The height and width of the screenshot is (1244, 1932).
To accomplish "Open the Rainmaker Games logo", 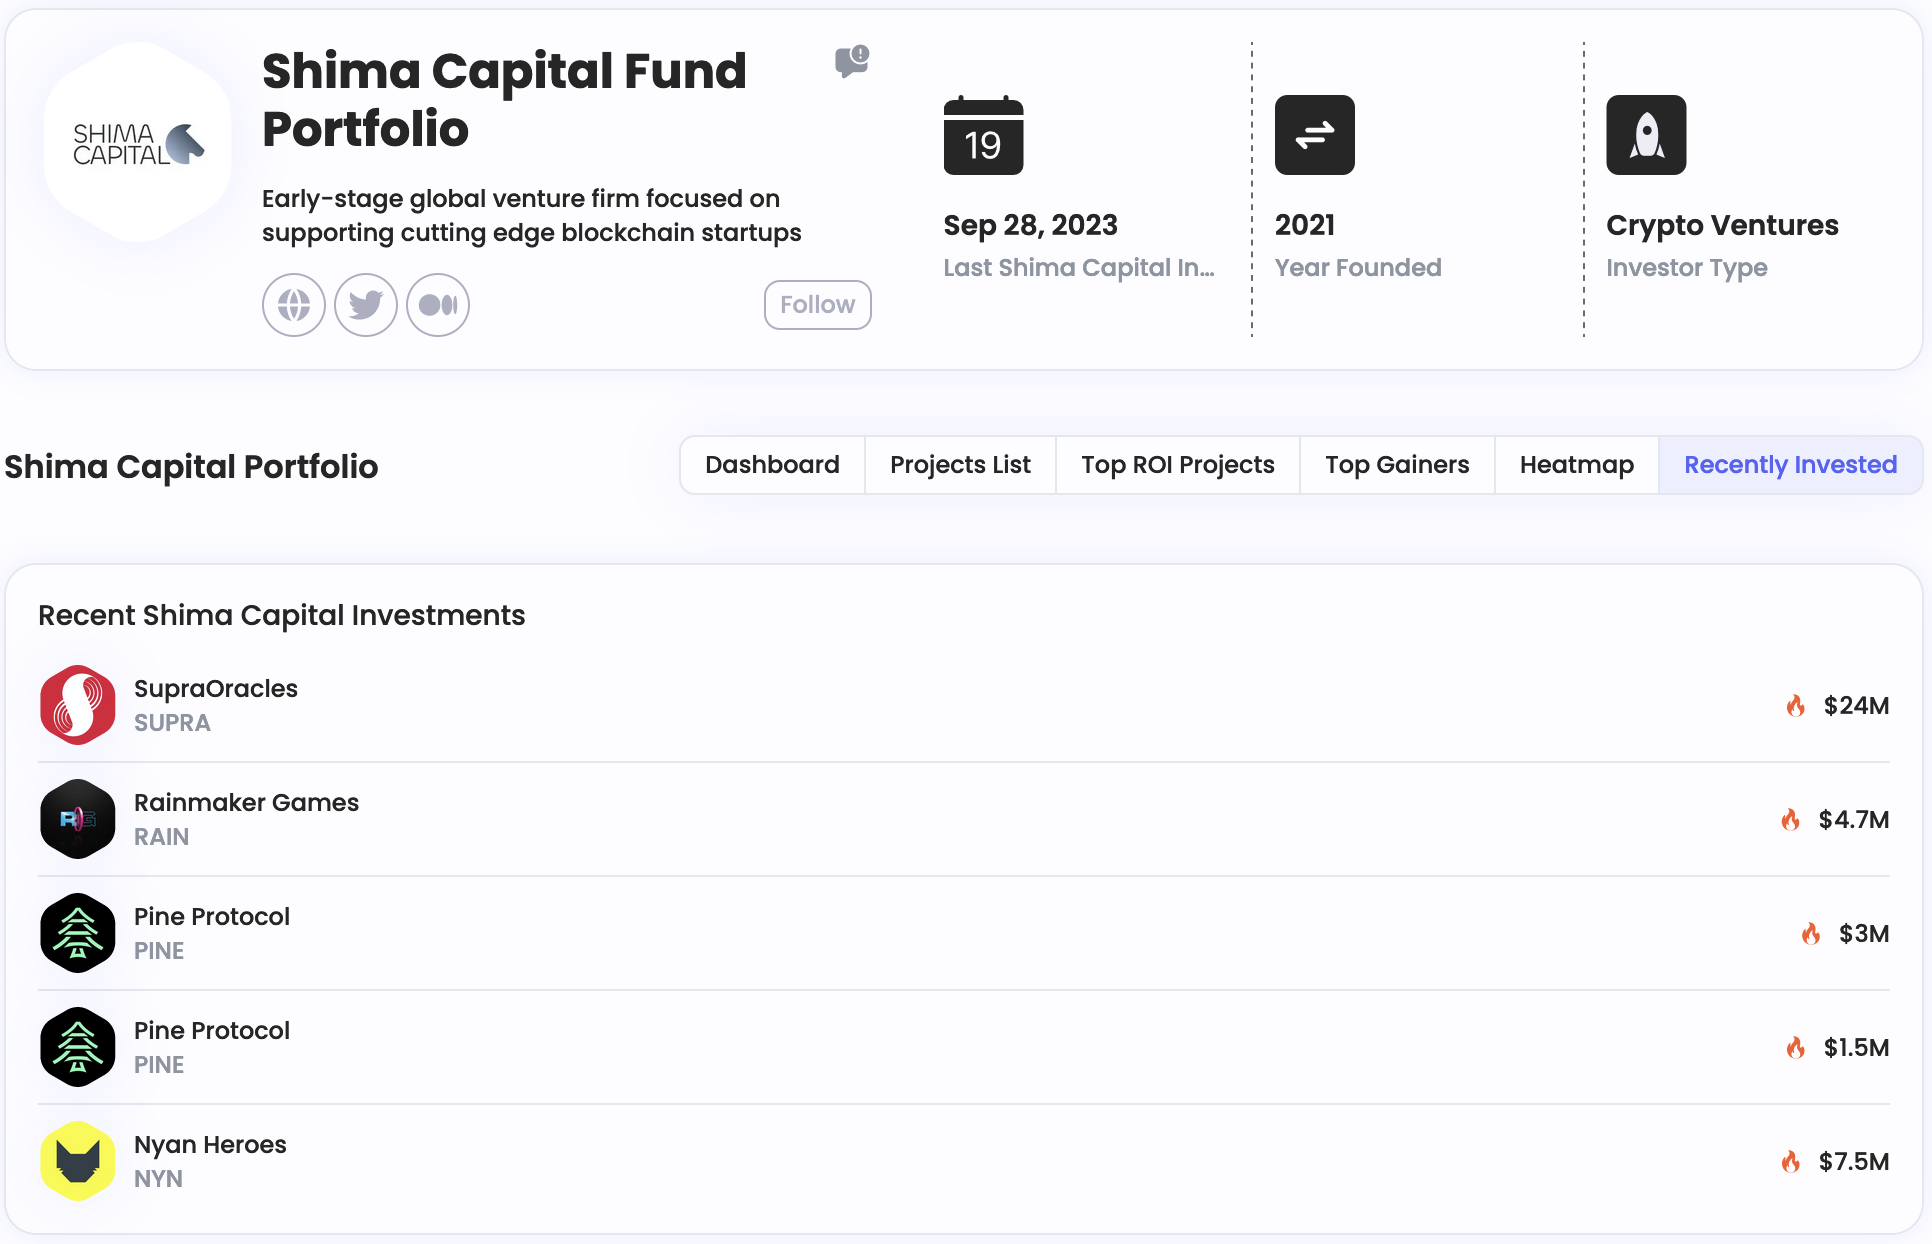I will pyautogui.click(x=78, y=819).
